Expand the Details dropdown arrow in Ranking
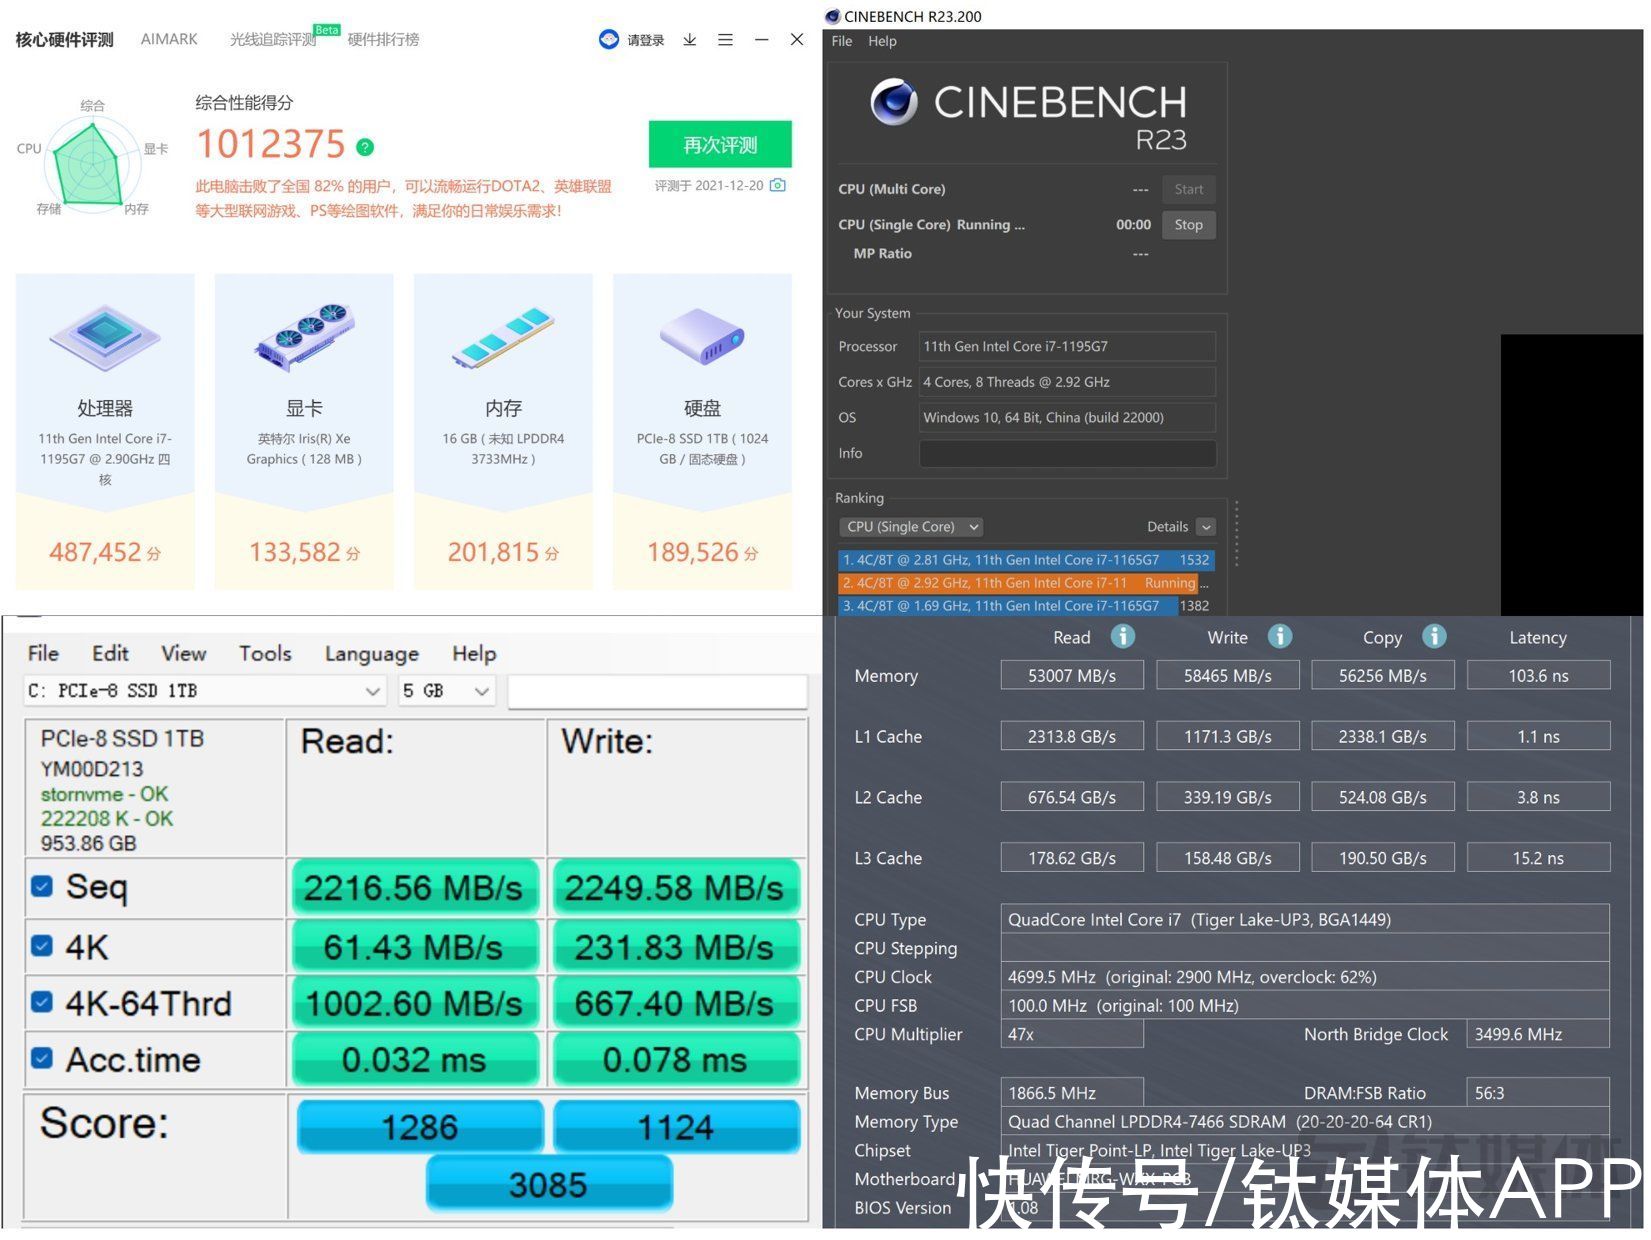This screenshot has width=1651, height=1240. point(1206,527)
